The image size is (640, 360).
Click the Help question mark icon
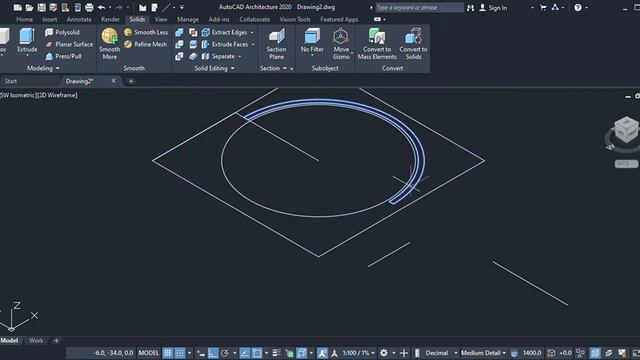tap(578, 7)
